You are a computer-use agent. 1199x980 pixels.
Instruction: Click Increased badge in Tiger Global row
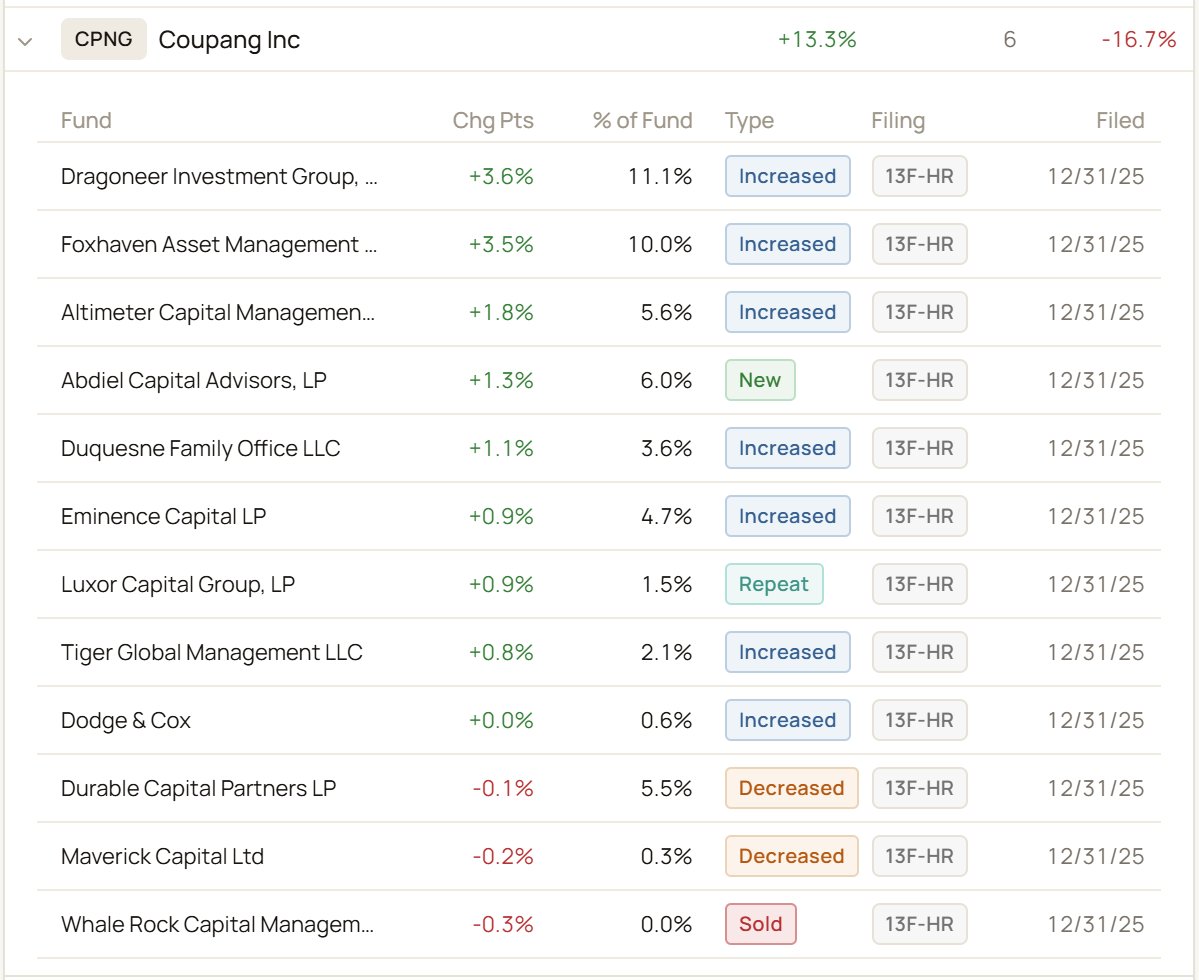788,652
